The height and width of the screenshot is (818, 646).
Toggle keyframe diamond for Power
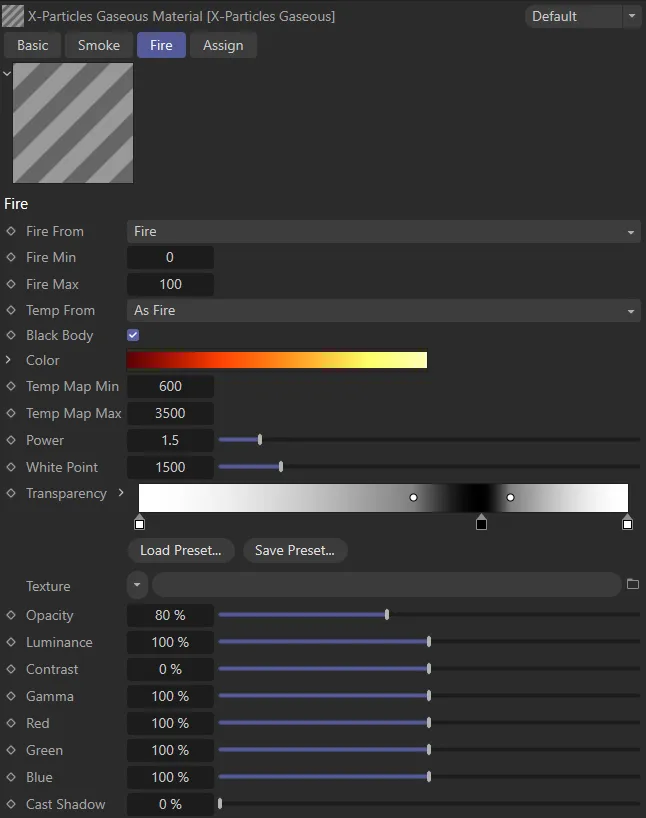pyautogui.click(x=11, y=440)
